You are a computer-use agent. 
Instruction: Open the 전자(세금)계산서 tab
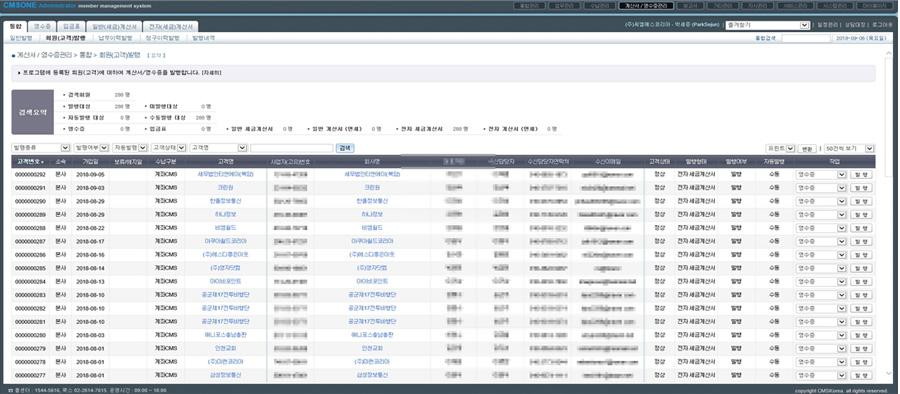[x=170, y=26]
